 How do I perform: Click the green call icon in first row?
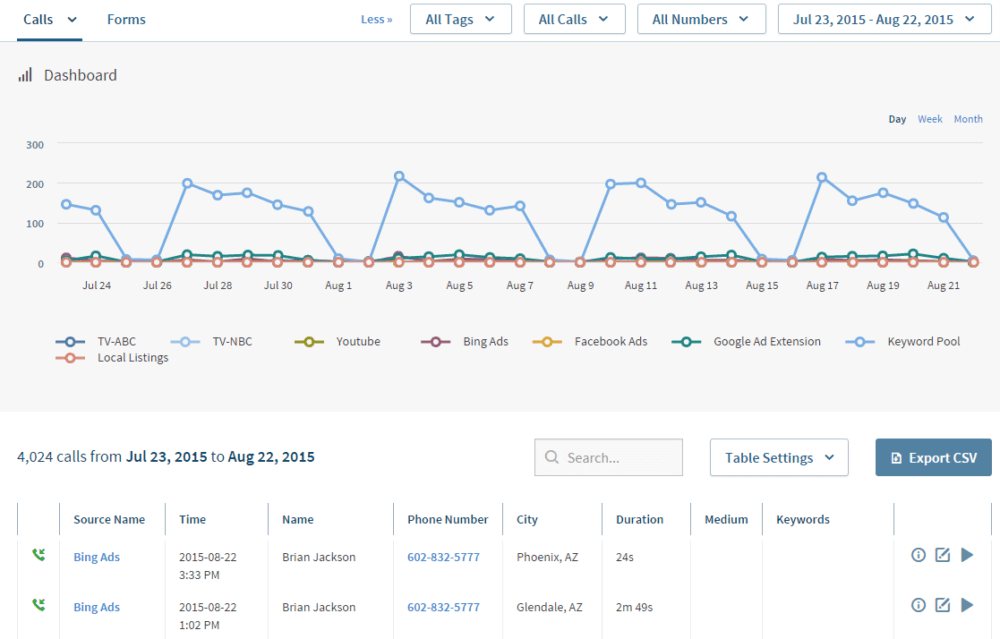pos(38,555)
